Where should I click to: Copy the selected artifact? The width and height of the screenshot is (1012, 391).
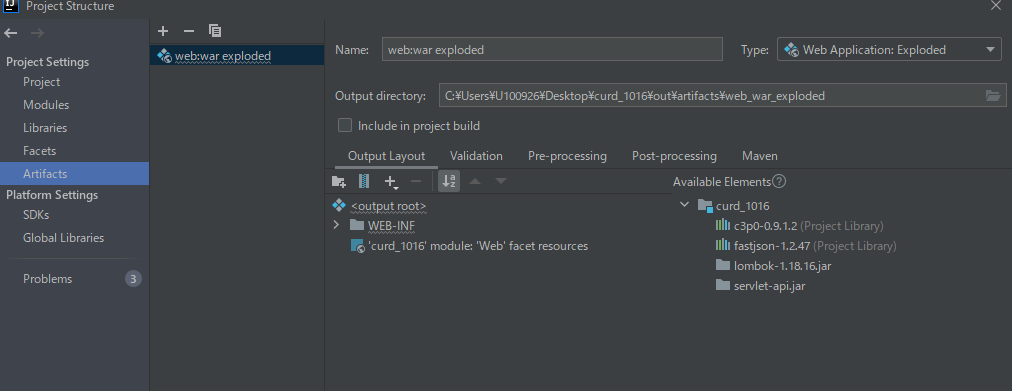pos(215,31)
